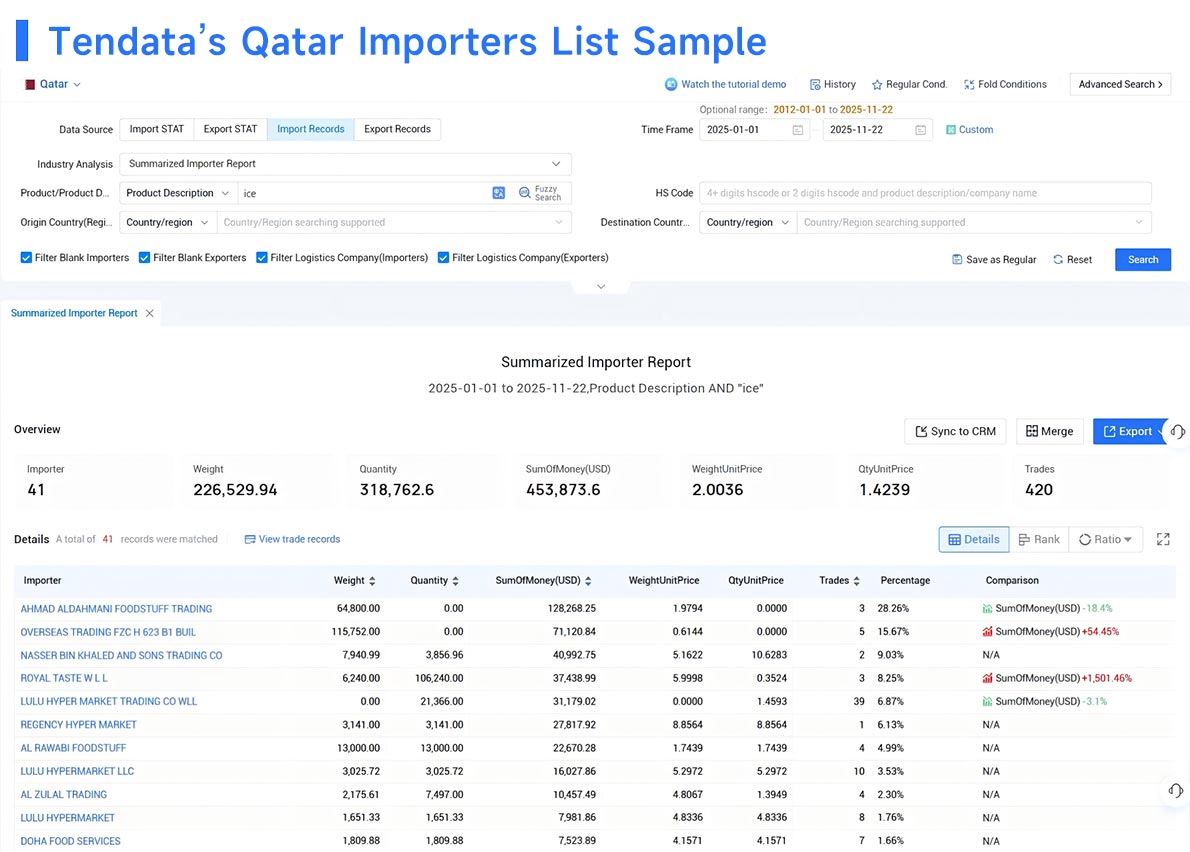1190x852 pixels.
Task: Open REGENCY HYPER MARKET importer link
Action: coord(78,725)
